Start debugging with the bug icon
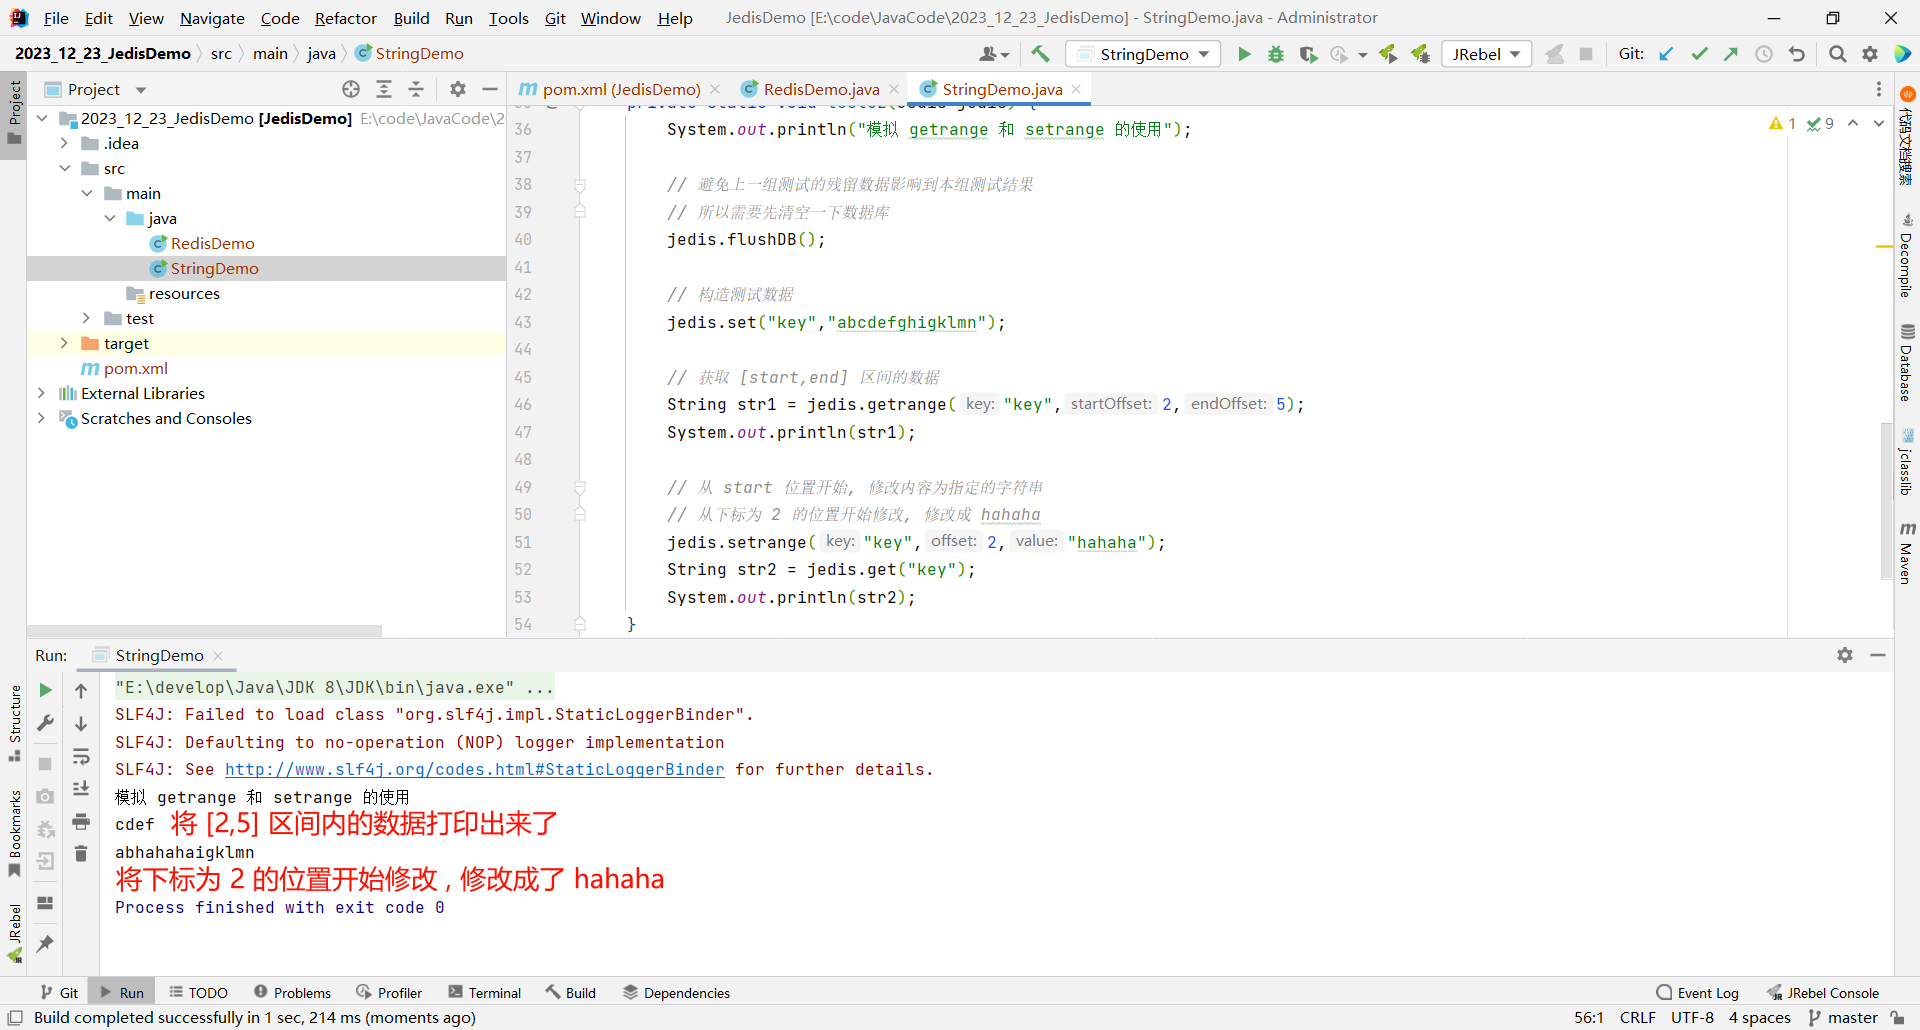This screenshot has width=1920, height=1030. click(x=1276, y=54)
